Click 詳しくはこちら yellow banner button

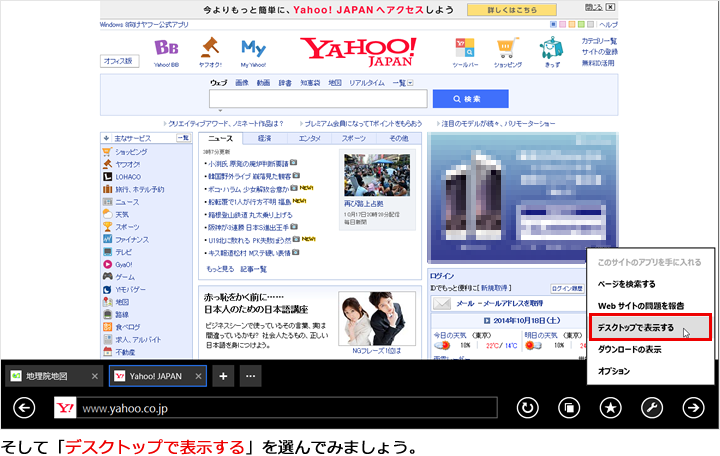512,10
